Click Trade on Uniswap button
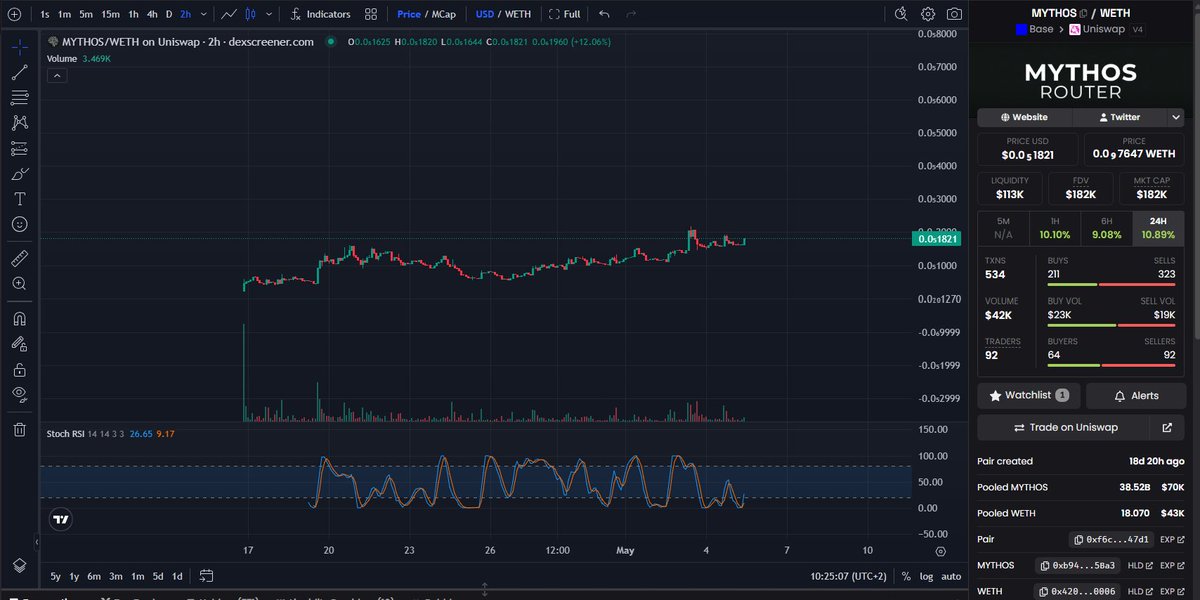Screen dimensions: 1200x600 (x=1066, y=427)
